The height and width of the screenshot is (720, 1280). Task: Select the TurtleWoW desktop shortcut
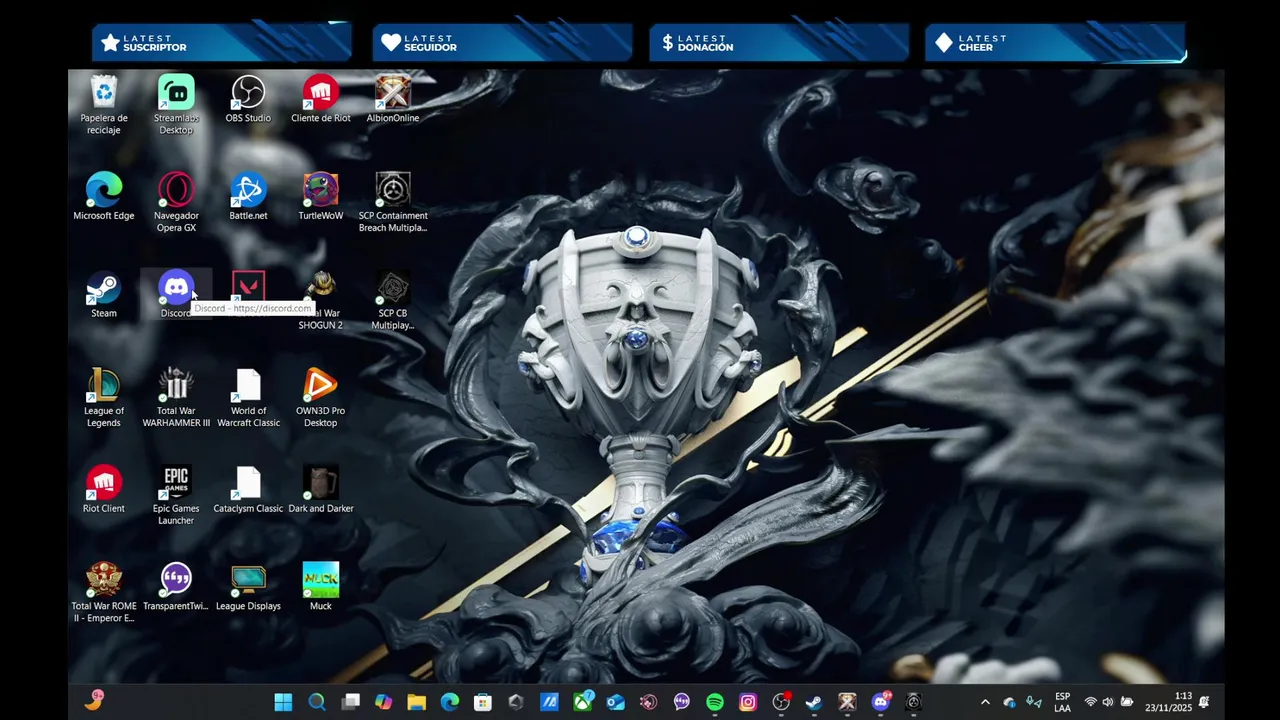pos(321,196)
